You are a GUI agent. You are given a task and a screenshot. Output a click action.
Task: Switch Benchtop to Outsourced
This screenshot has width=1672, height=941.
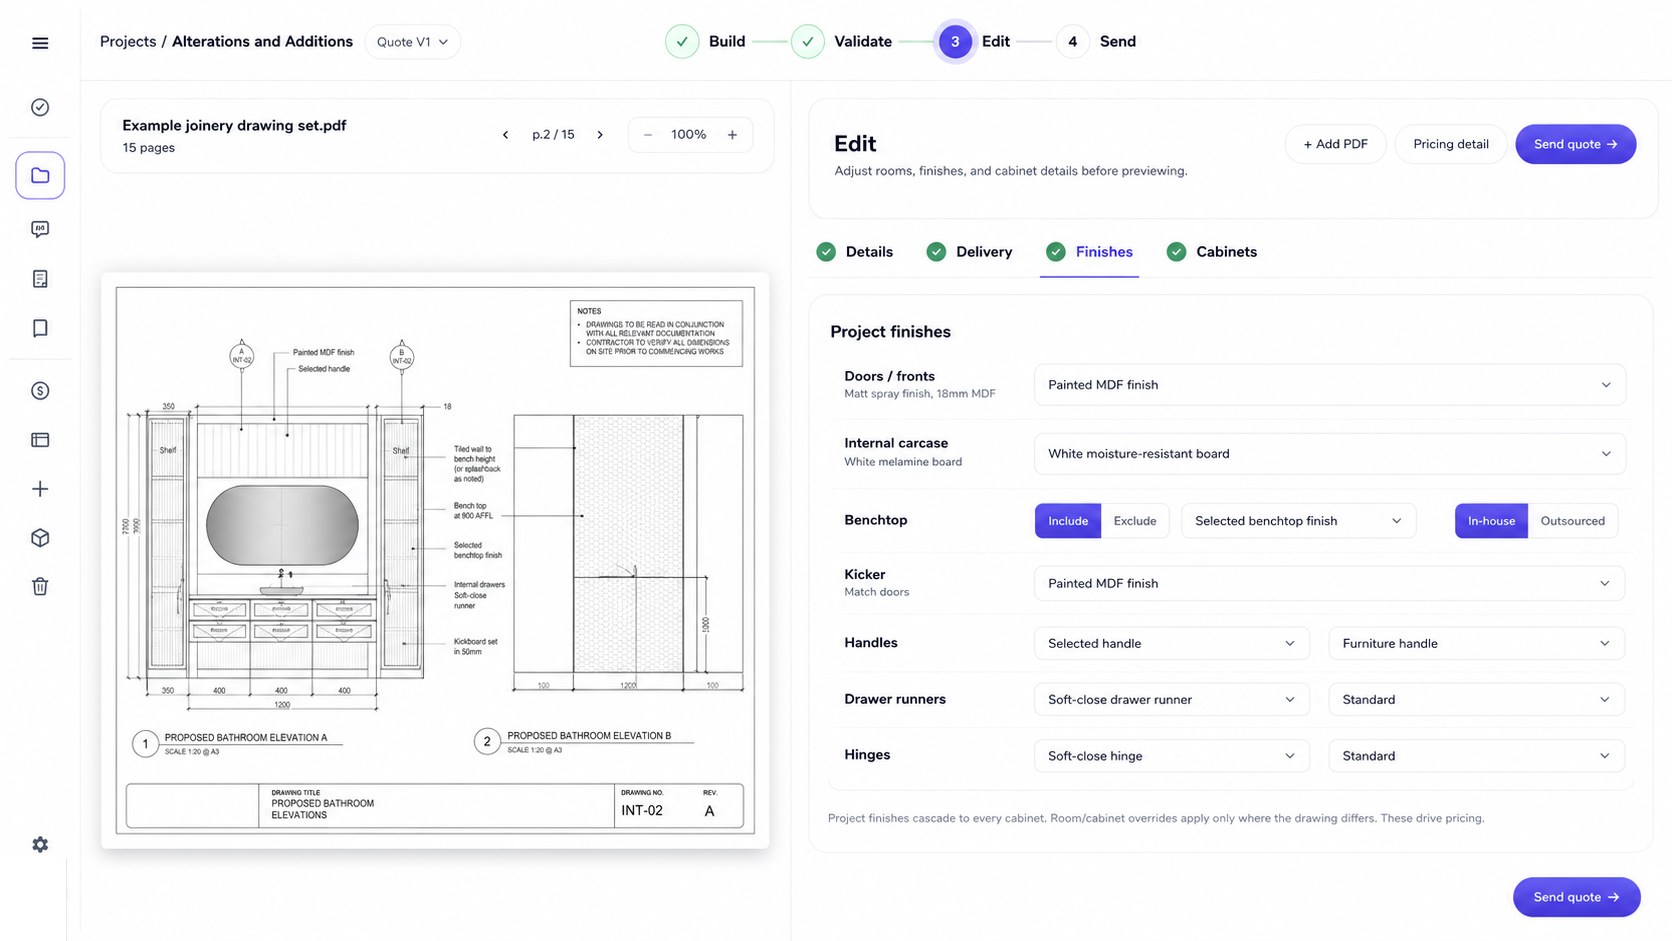[1572, 521]
